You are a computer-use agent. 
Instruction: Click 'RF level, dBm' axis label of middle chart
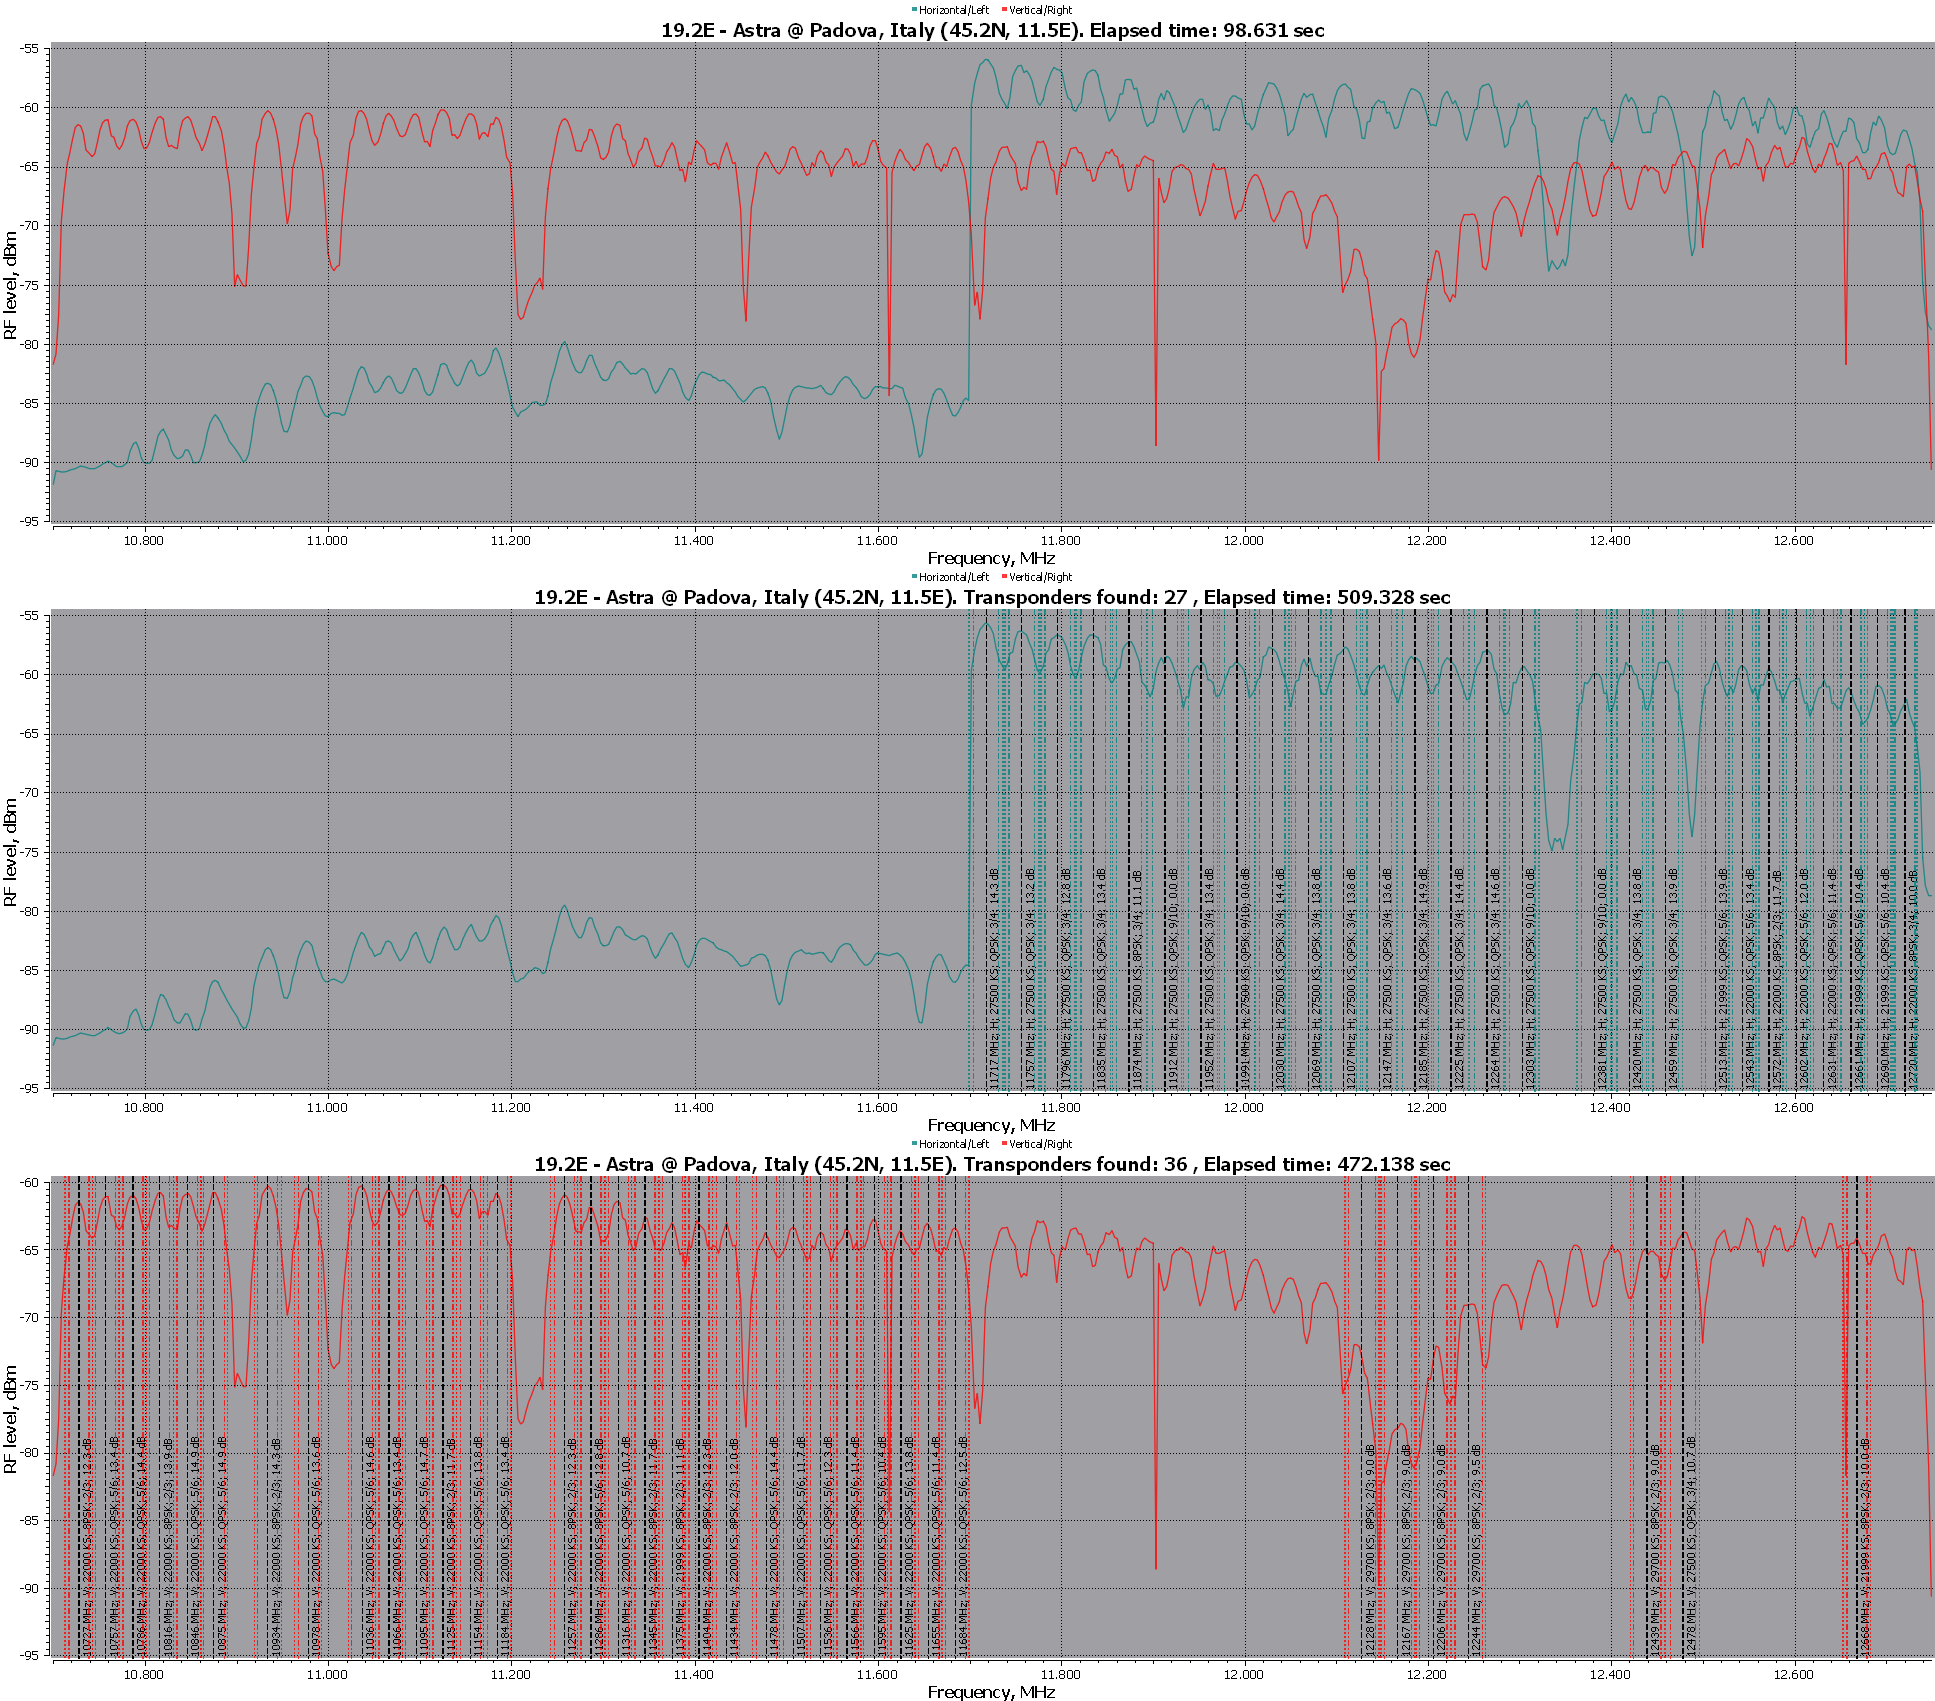[11, 852]
